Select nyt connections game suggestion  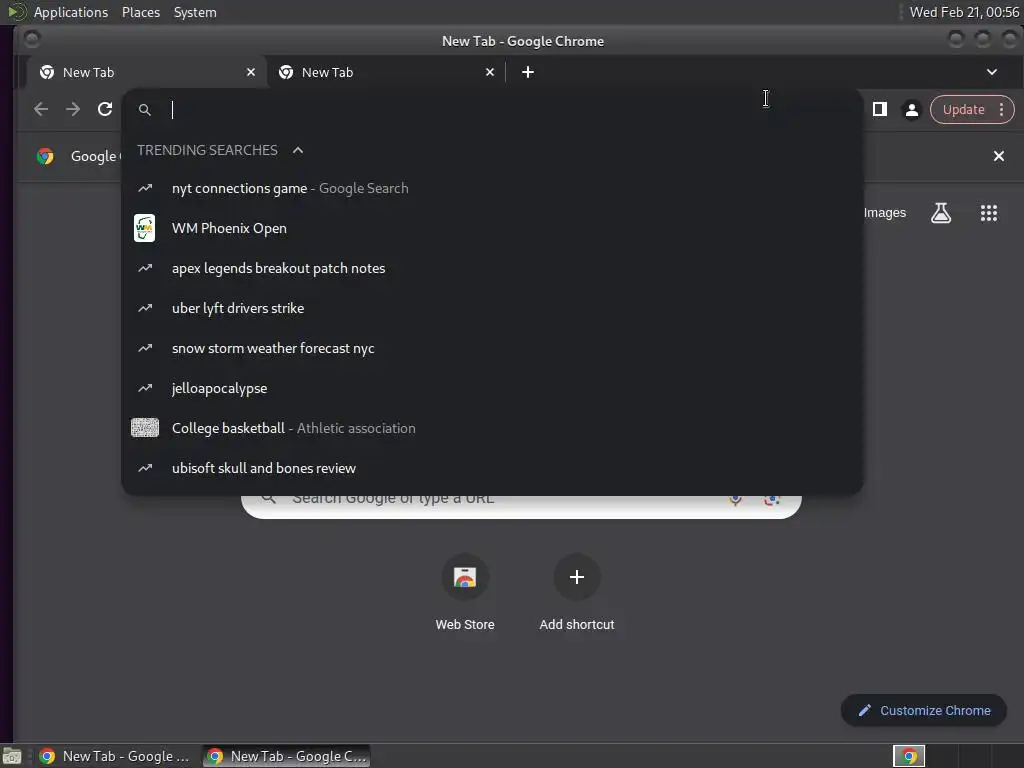492,188
